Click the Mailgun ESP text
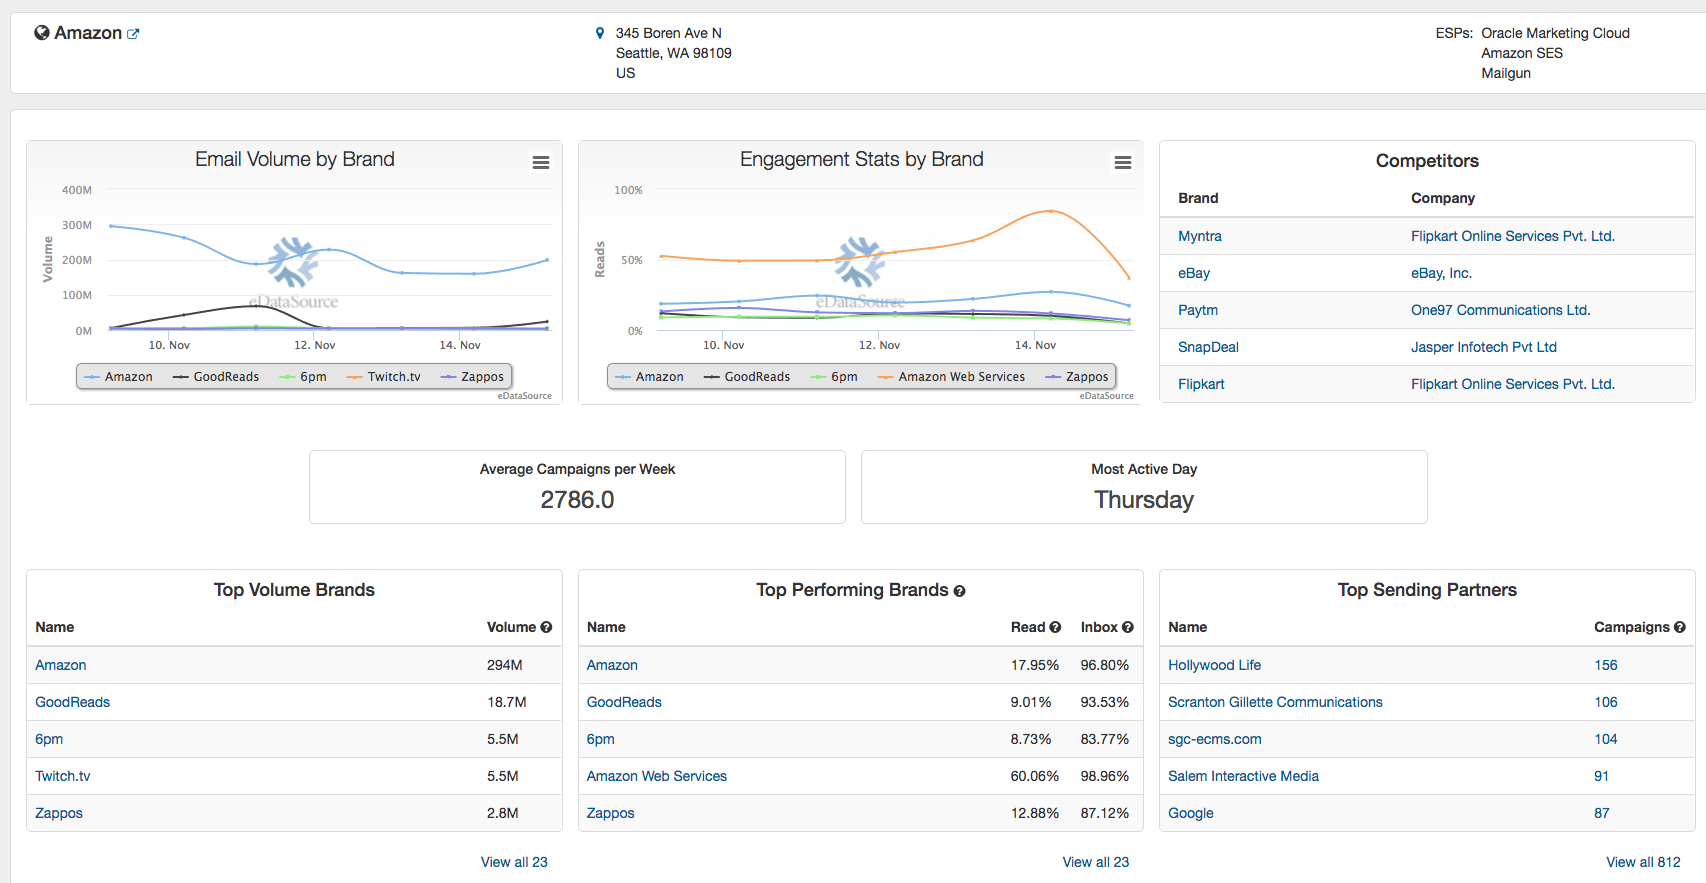The height and width of the screenshot is (883, 1706). click(x=1506, y=73)
